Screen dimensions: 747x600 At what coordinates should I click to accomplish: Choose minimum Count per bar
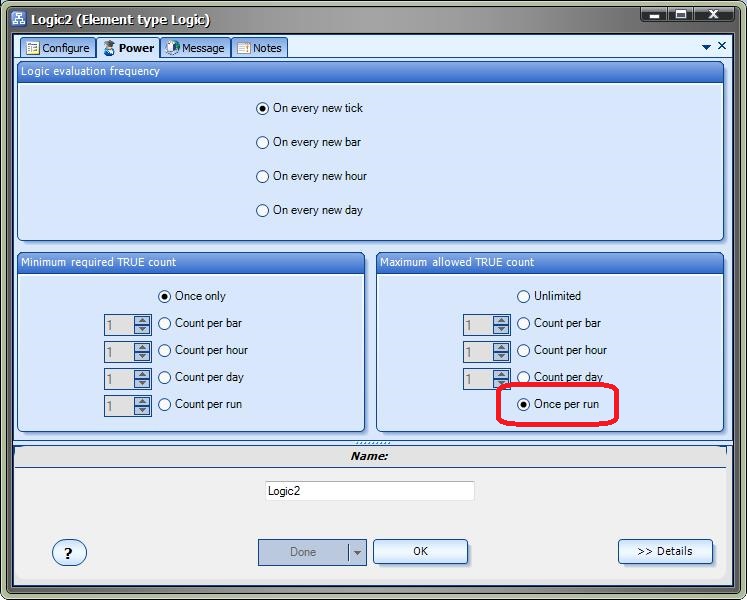click(200, 323)
